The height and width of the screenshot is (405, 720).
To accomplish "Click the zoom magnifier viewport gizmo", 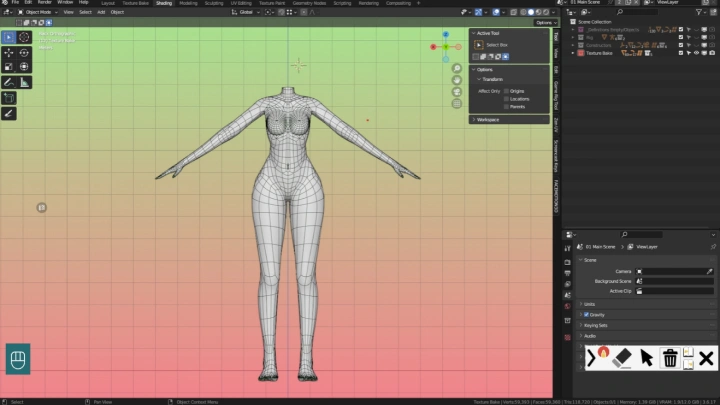I will [x=456, y=69].
